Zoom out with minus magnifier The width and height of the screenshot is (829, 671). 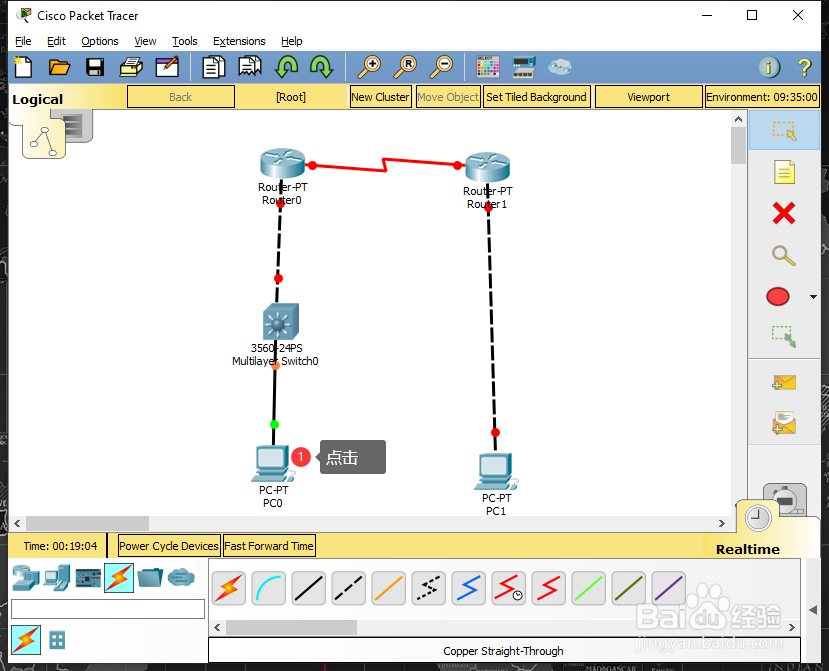(441, 67)
